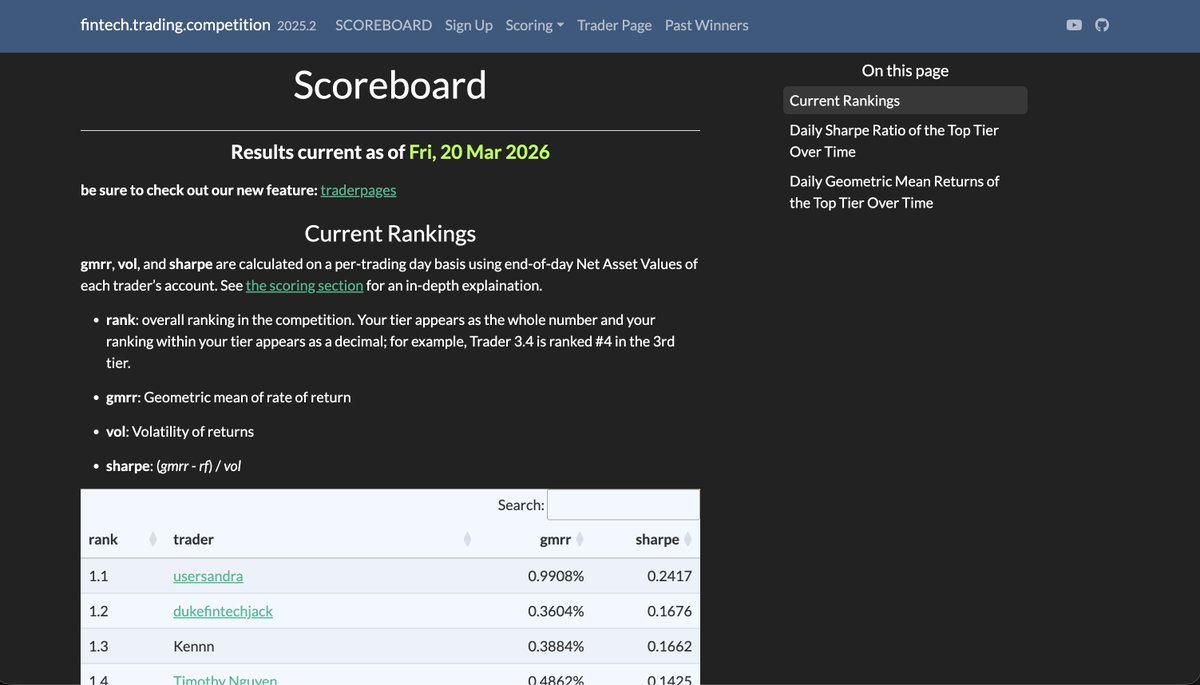Click the 2025.2 version label
Viewport: 1200px width, 685px height.
[x=296, y=26]
